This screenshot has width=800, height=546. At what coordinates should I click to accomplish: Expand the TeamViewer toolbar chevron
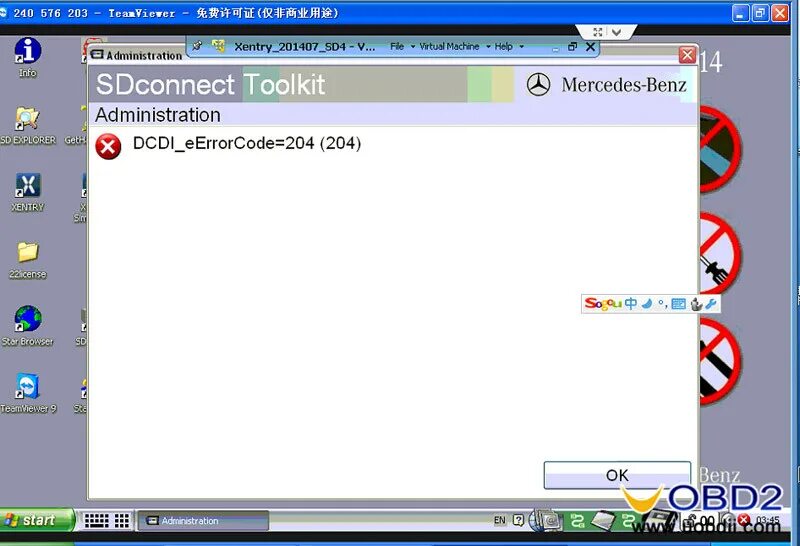[616, 32]
